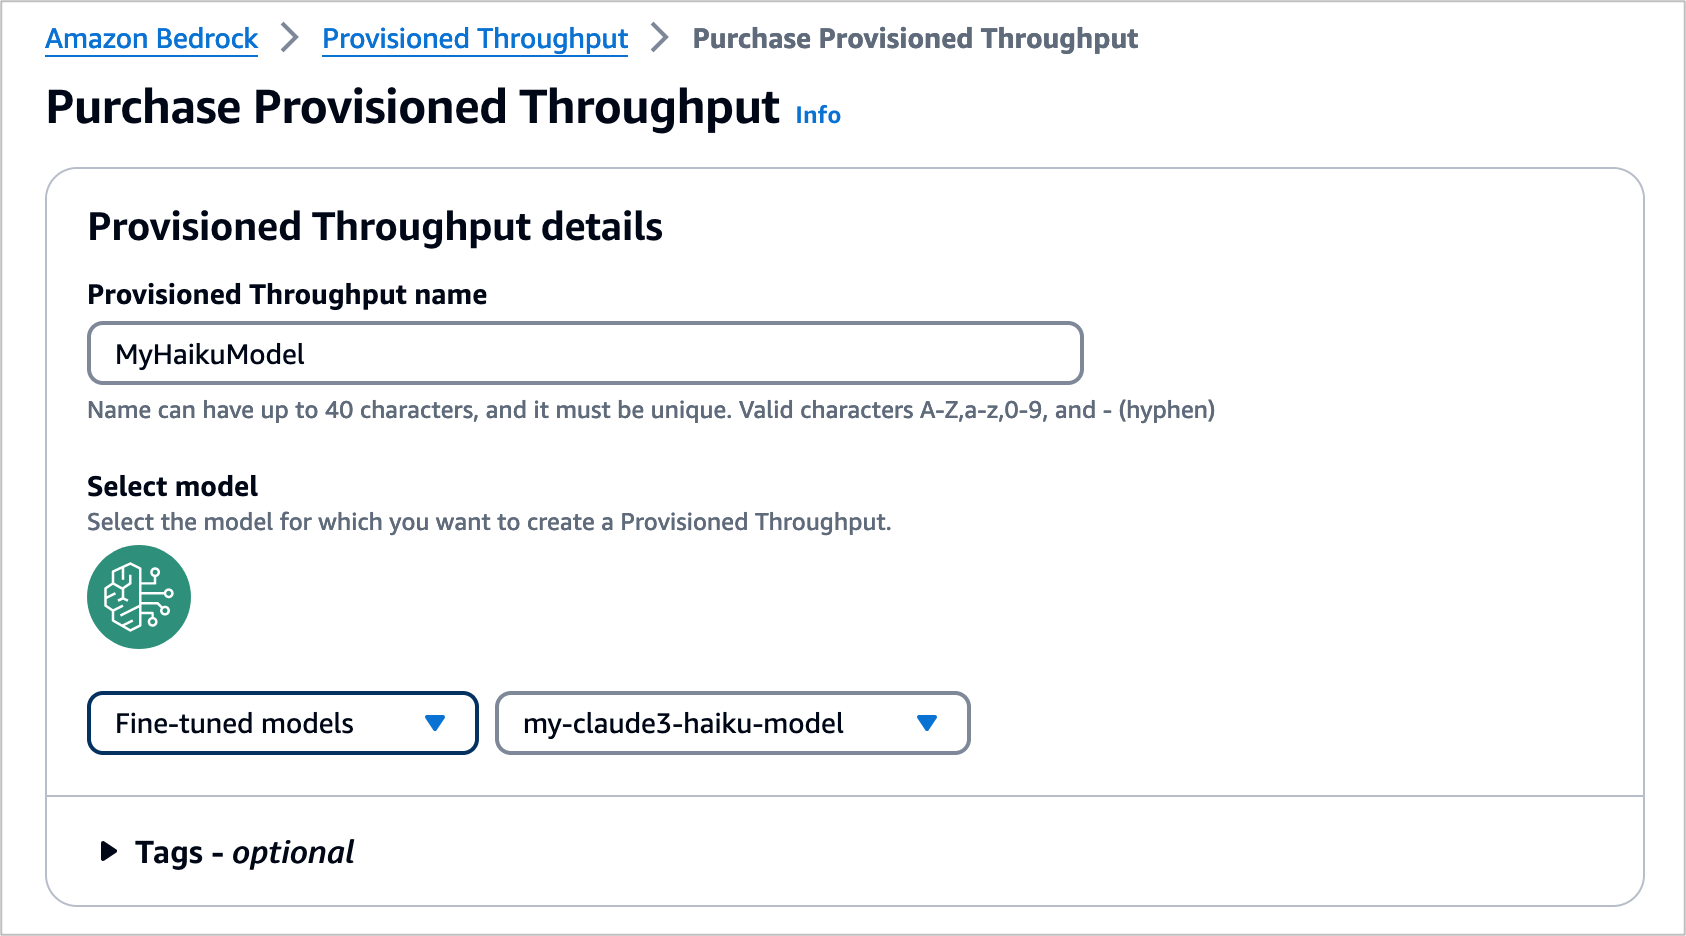This screenshot has width=1686, height=936.
Task: Open the Provisioned Throughput breadcrumb link
Action: [x=475, y=38]
